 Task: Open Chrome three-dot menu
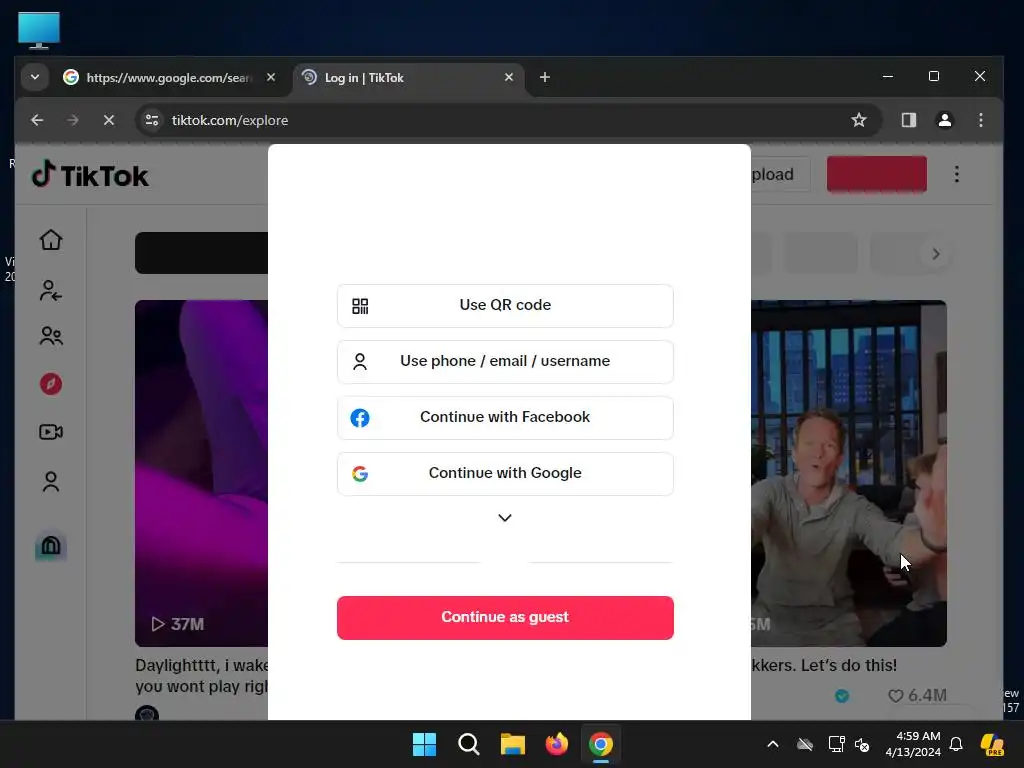point(980,120)
